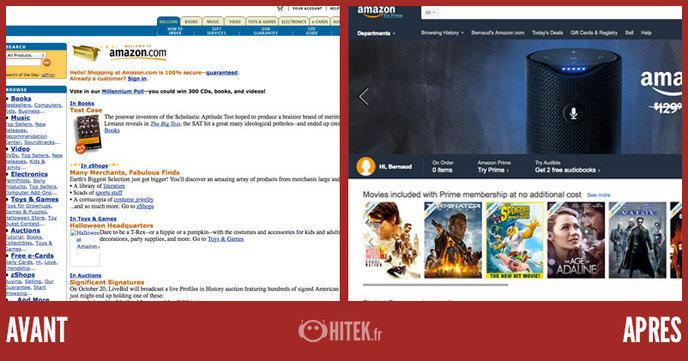Click Our Guarantee in blue bar
Screen dimensions: 688x361
pyautogui.click(x=265, y=31)
